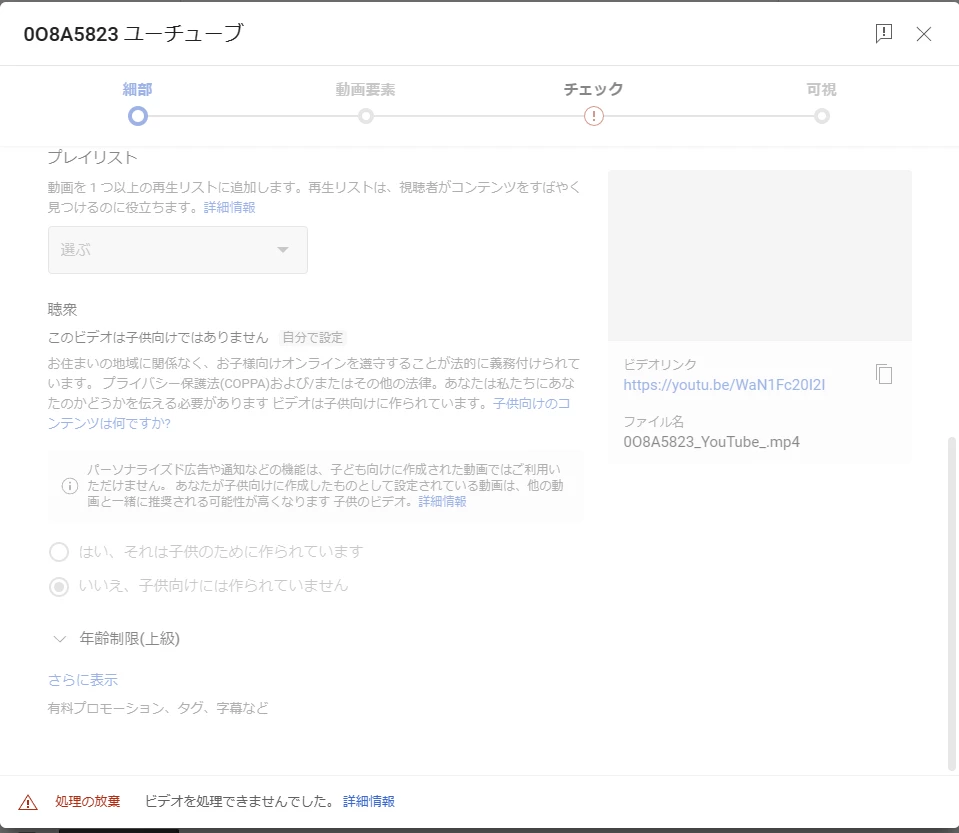
Task: Click message ビデオを処理できませんでした。
Action: [x=239, y=801]
